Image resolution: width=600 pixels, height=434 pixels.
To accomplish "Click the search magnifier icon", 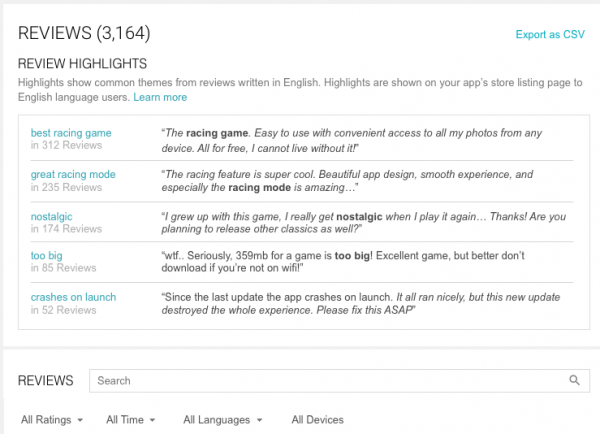I will click(574, 381).
